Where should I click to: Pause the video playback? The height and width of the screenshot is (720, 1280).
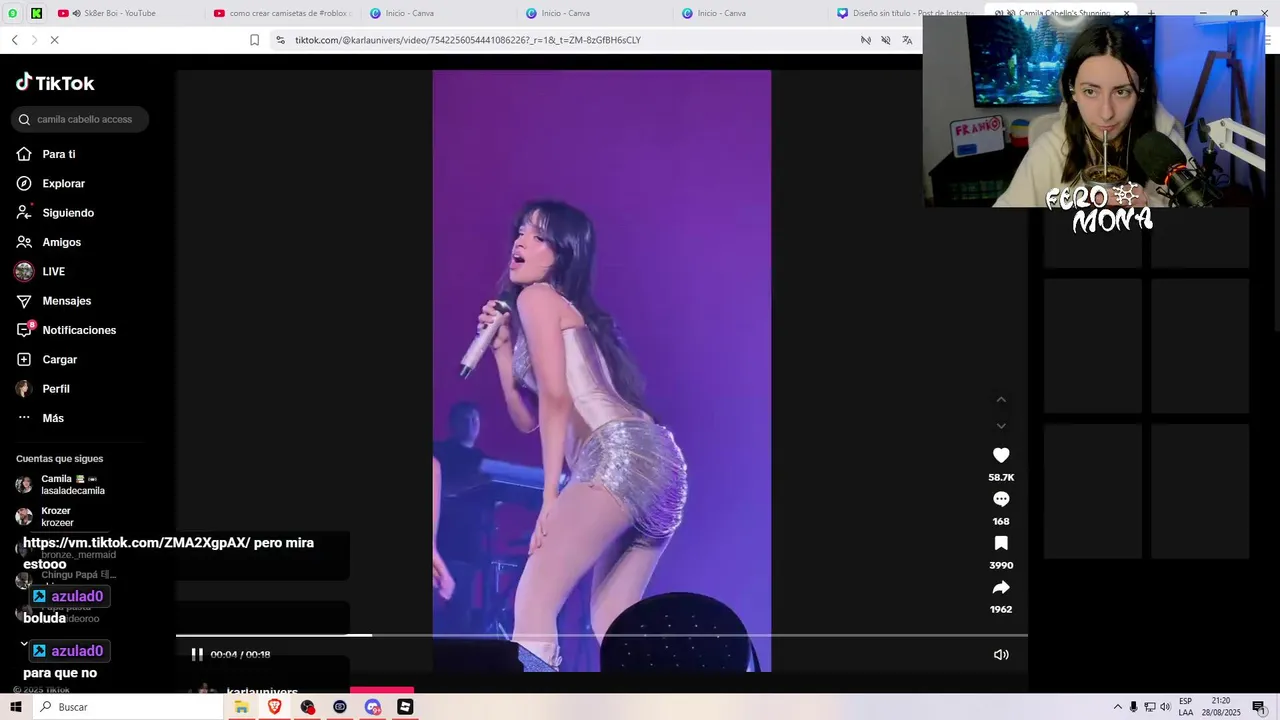(197, 654)
